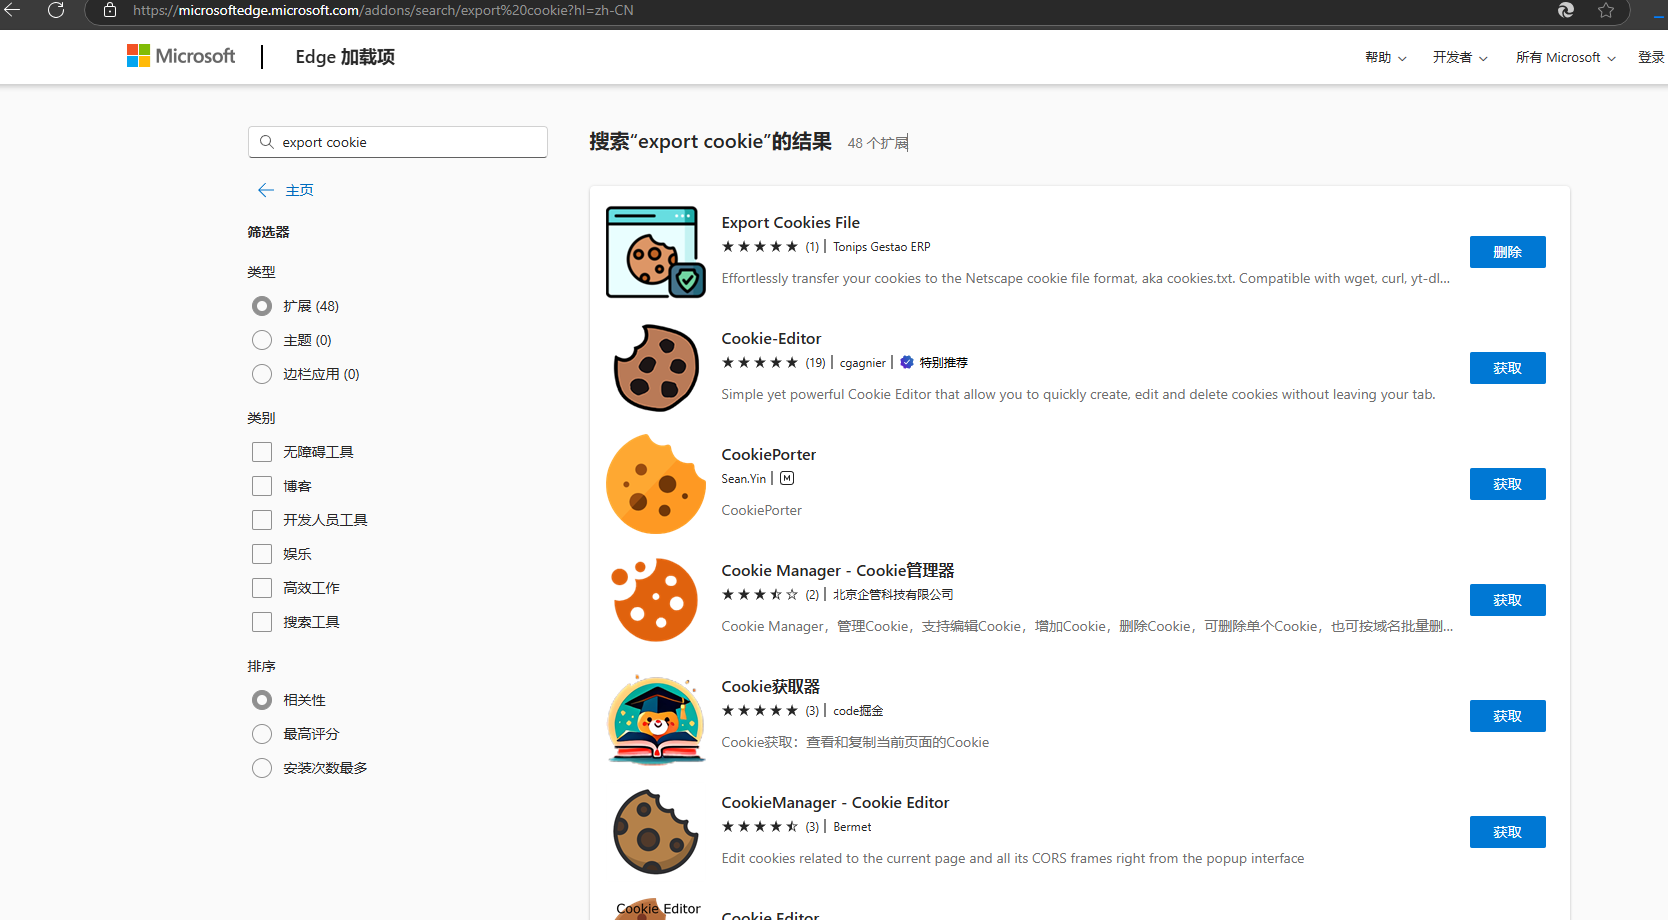Screen dimensions: 1668x920
Task: Check the 高效工作 category
Action: 262,588
